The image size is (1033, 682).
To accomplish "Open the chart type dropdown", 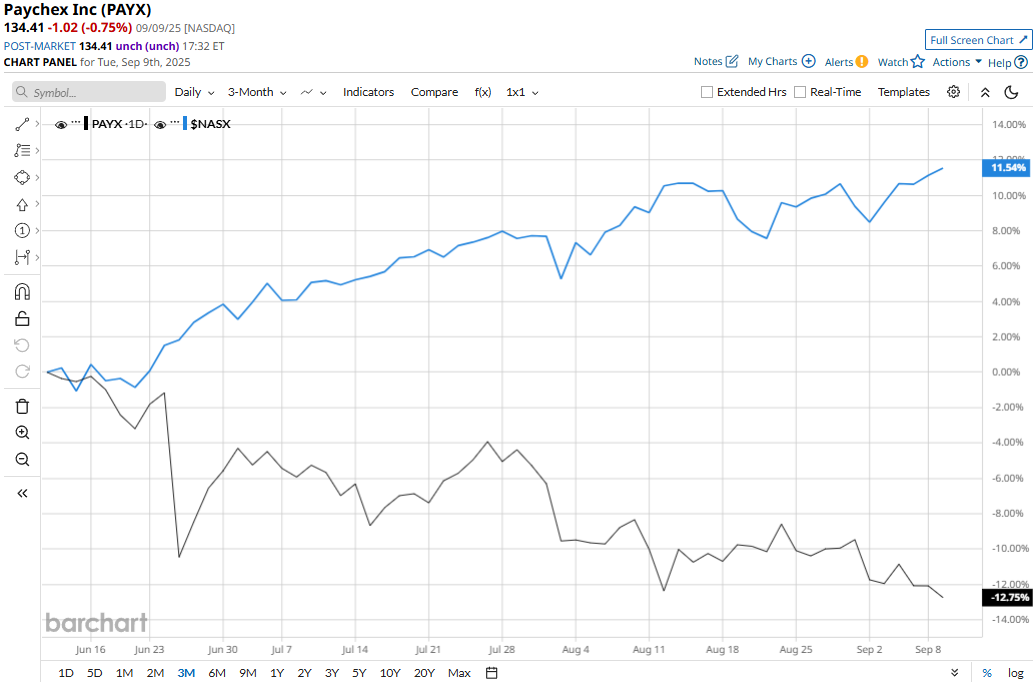I will (x=314, y=92).
